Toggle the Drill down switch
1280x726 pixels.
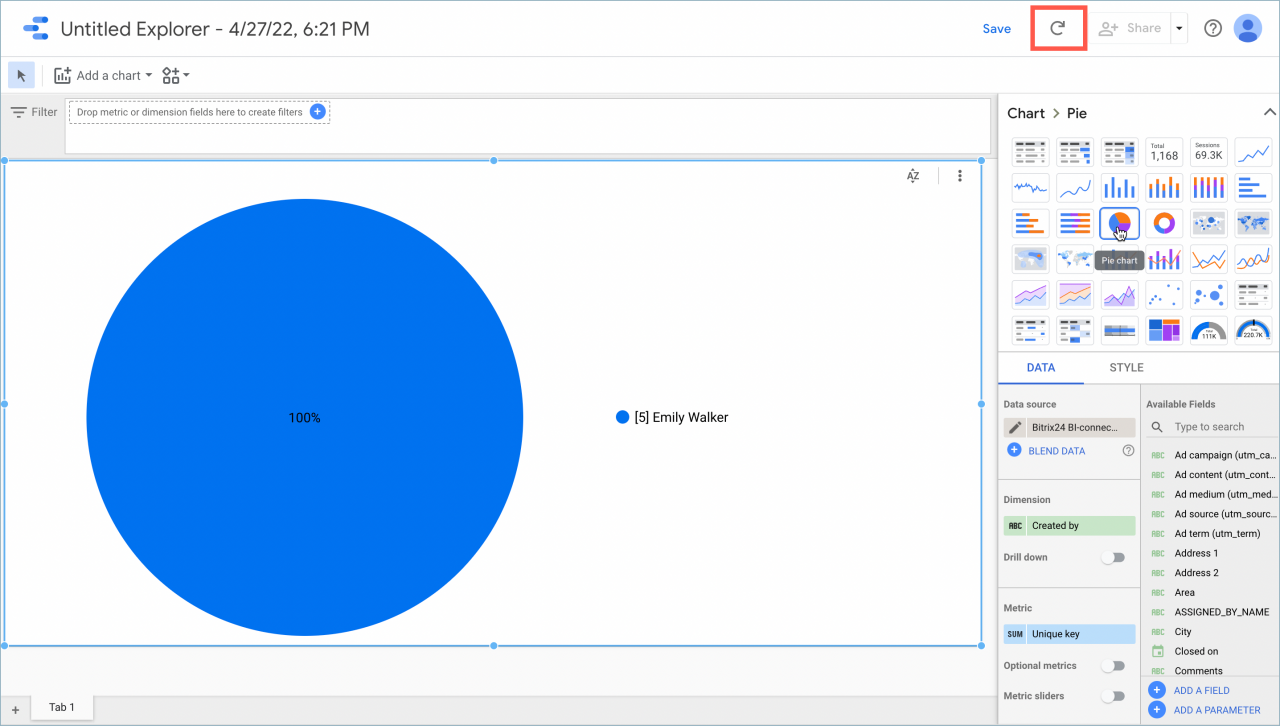tap(1113, 557)
